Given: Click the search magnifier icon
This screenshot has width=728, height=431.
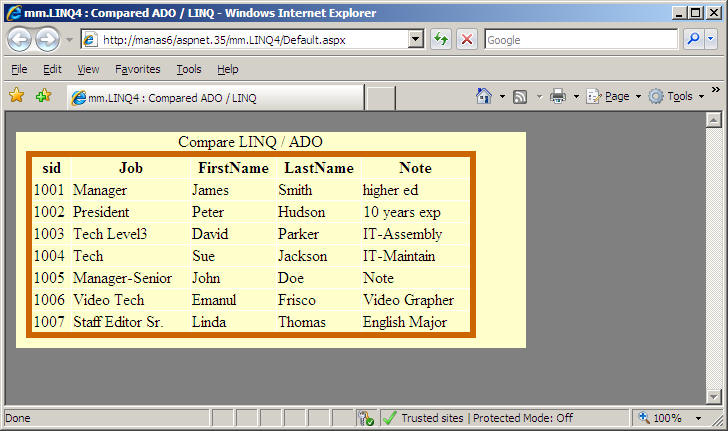Looking at the screenshot, I should click(692, 39).
